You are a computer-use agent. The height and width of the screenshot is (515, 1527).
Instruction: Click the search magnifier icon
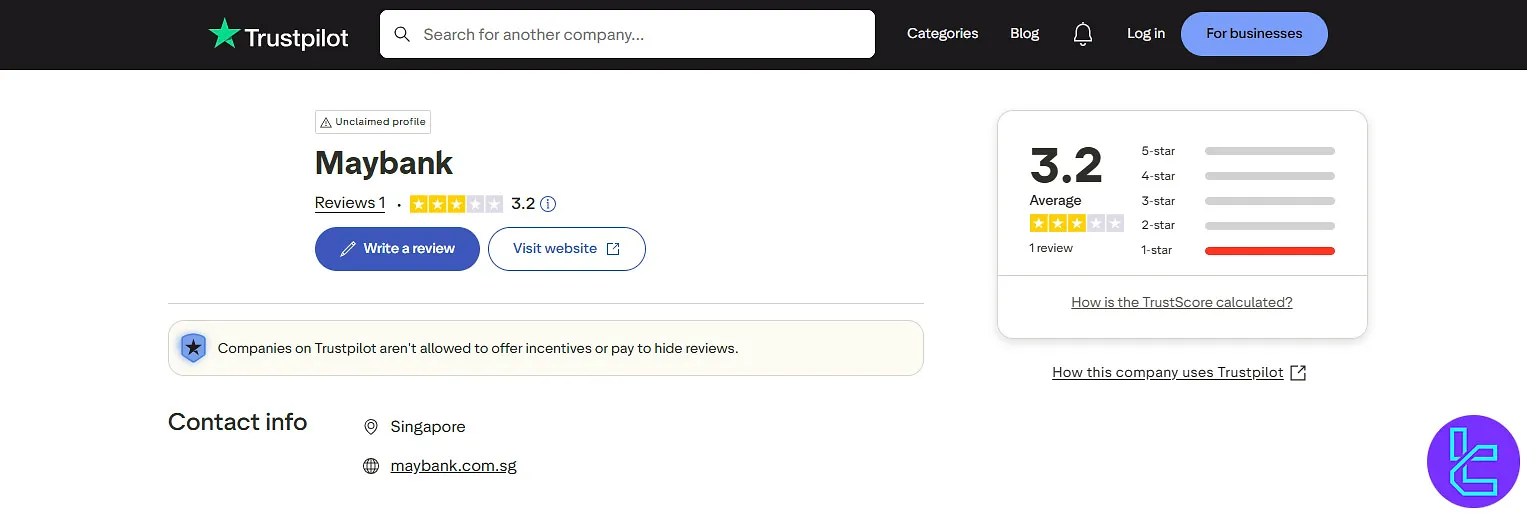coord(402,34)
